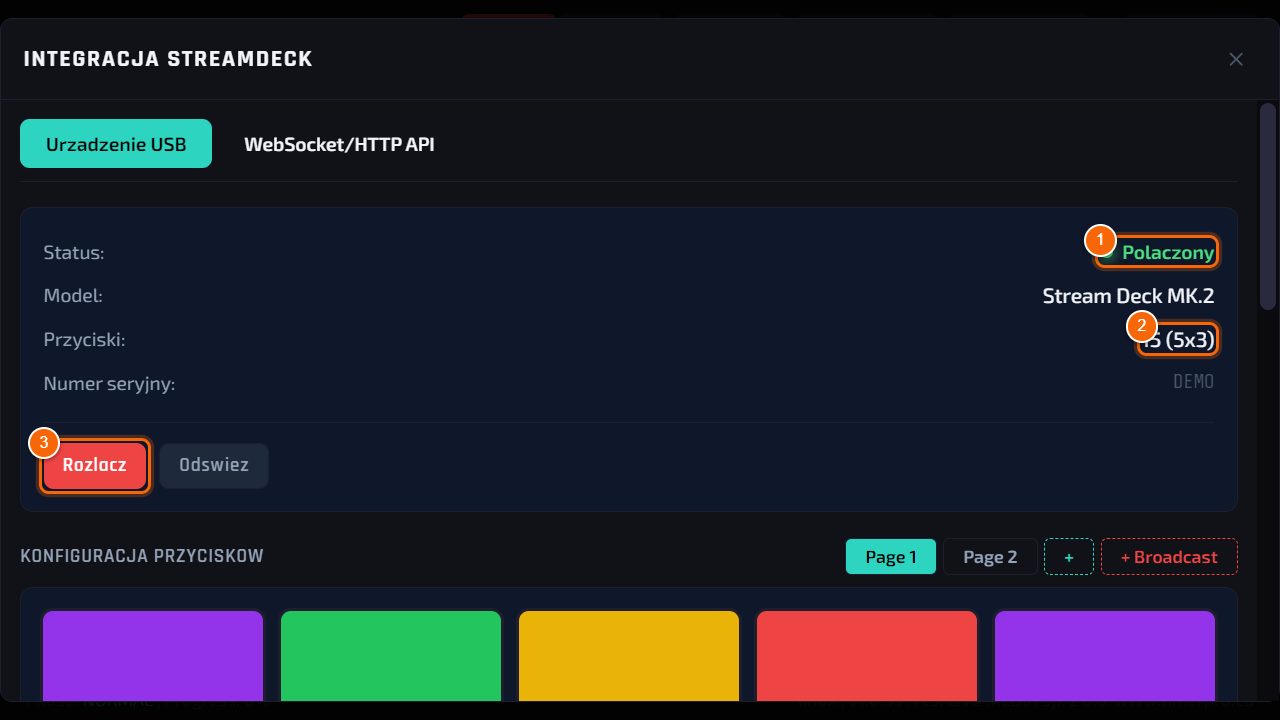This screenshot has height=720, width=1280.
Task: Click the 15 (5x3) button count
Action: coord(1178,340)
